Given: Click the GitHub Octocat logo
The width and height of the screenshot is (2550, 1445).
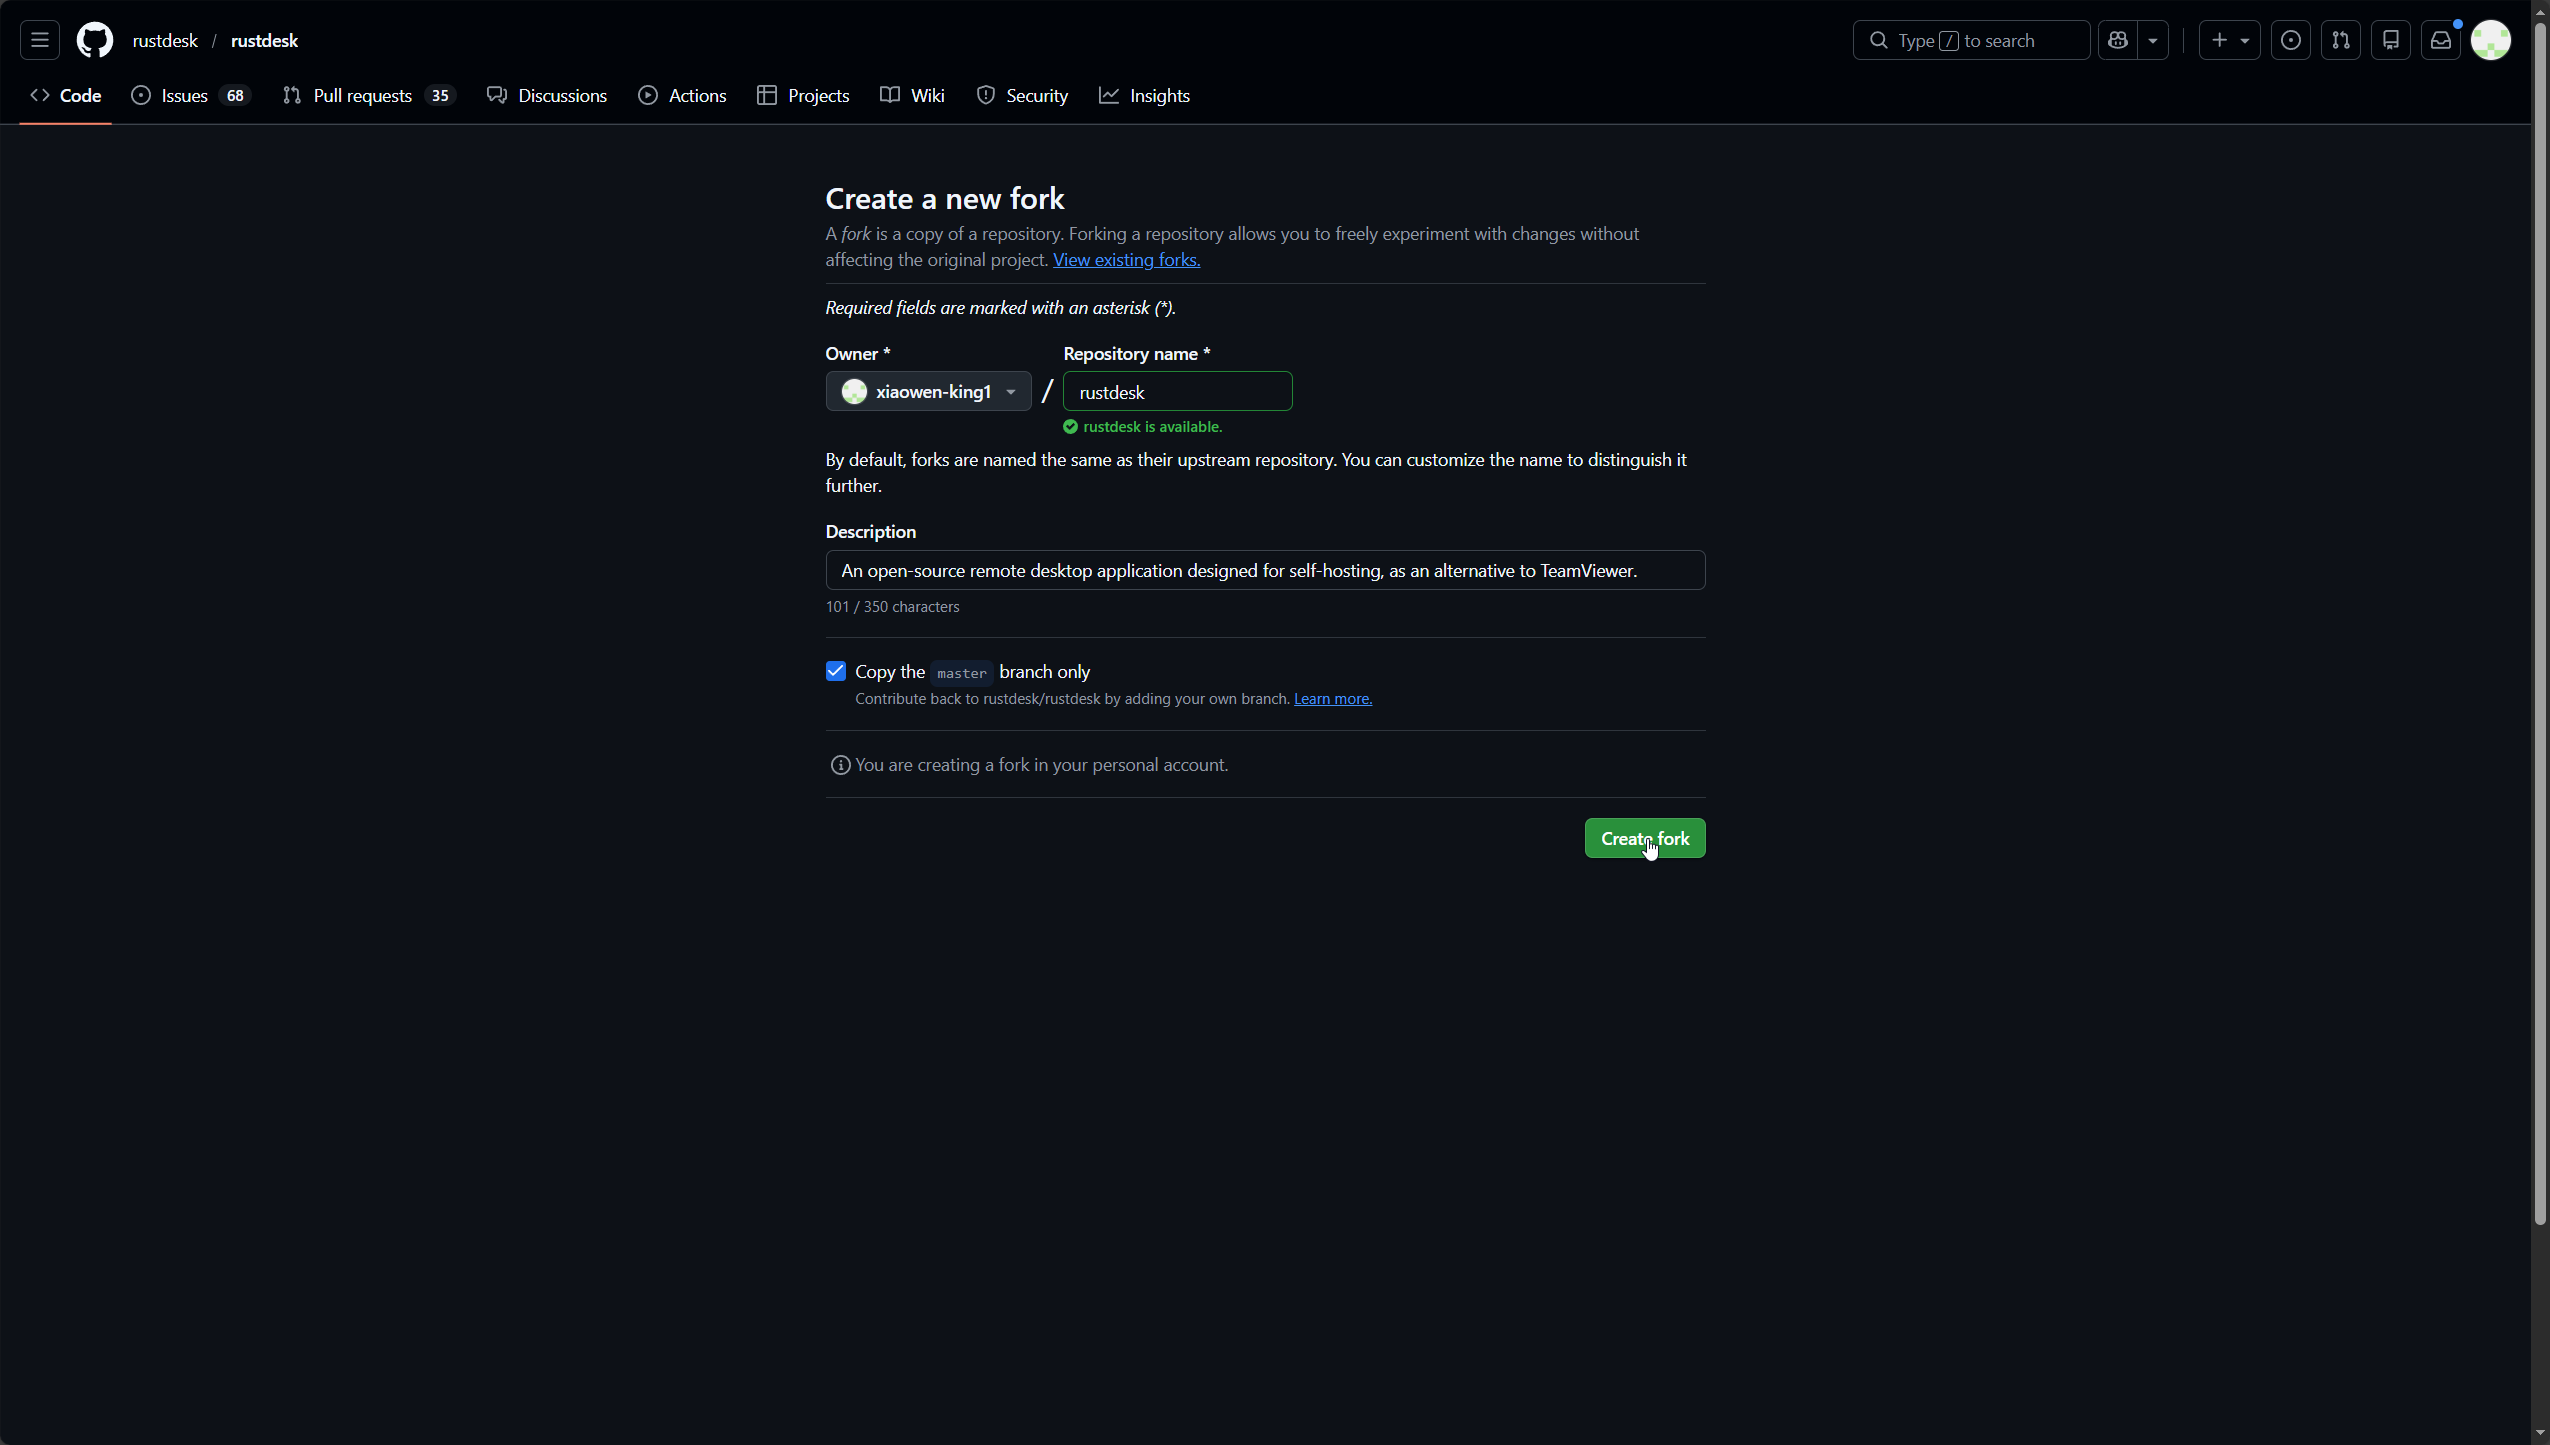Looking at the screenshot, I should tap(95, 40).
